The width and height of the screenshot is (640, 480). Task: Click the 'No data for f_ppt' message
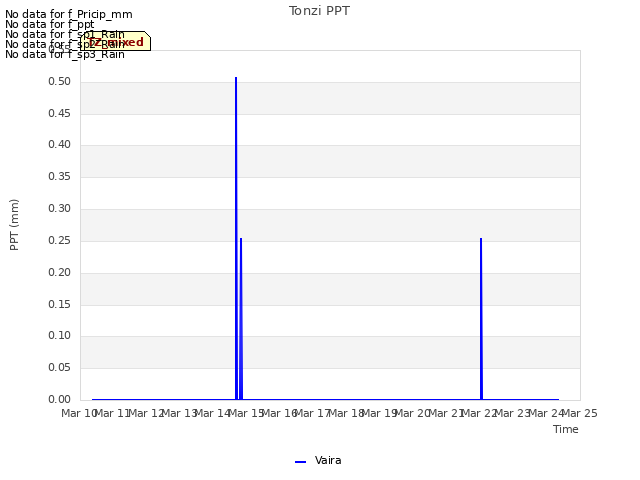coord(49,24)
